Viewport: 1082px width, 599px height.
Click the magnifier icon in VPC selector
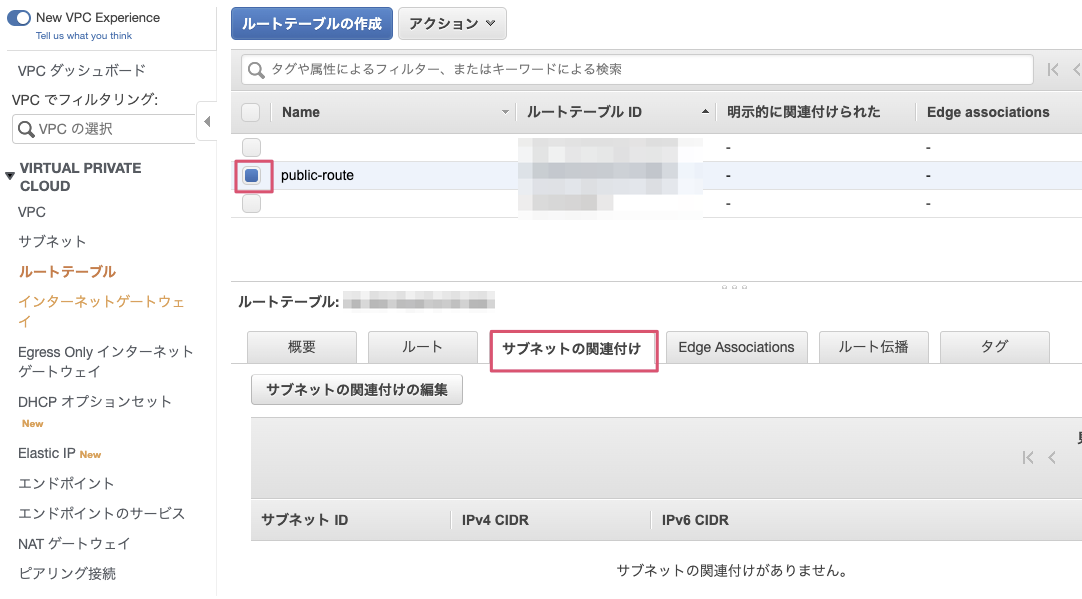tap(26, 129)
